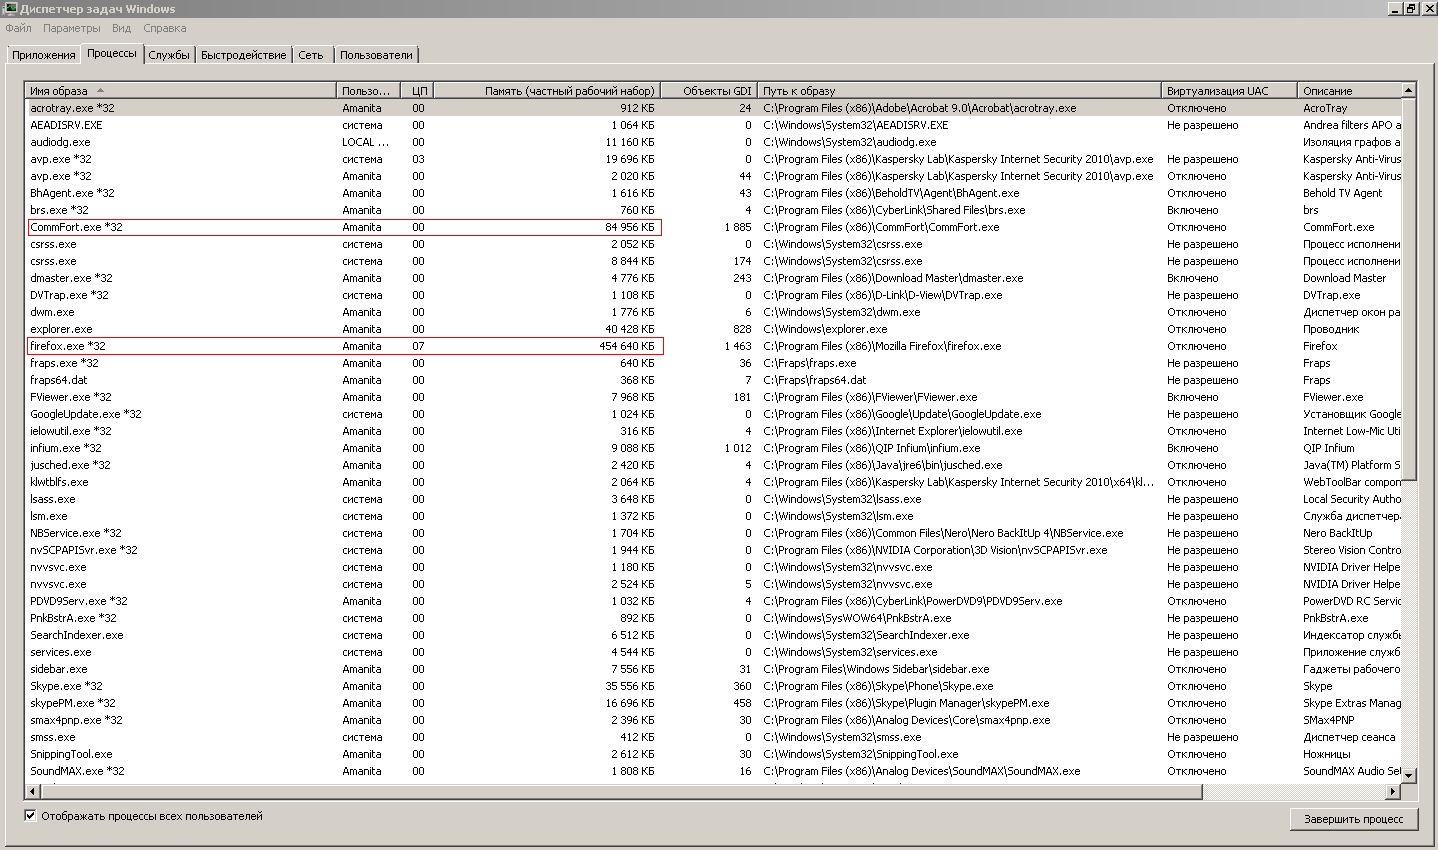
Task: Switch to the Приложения tab
Action: (43, 55)
